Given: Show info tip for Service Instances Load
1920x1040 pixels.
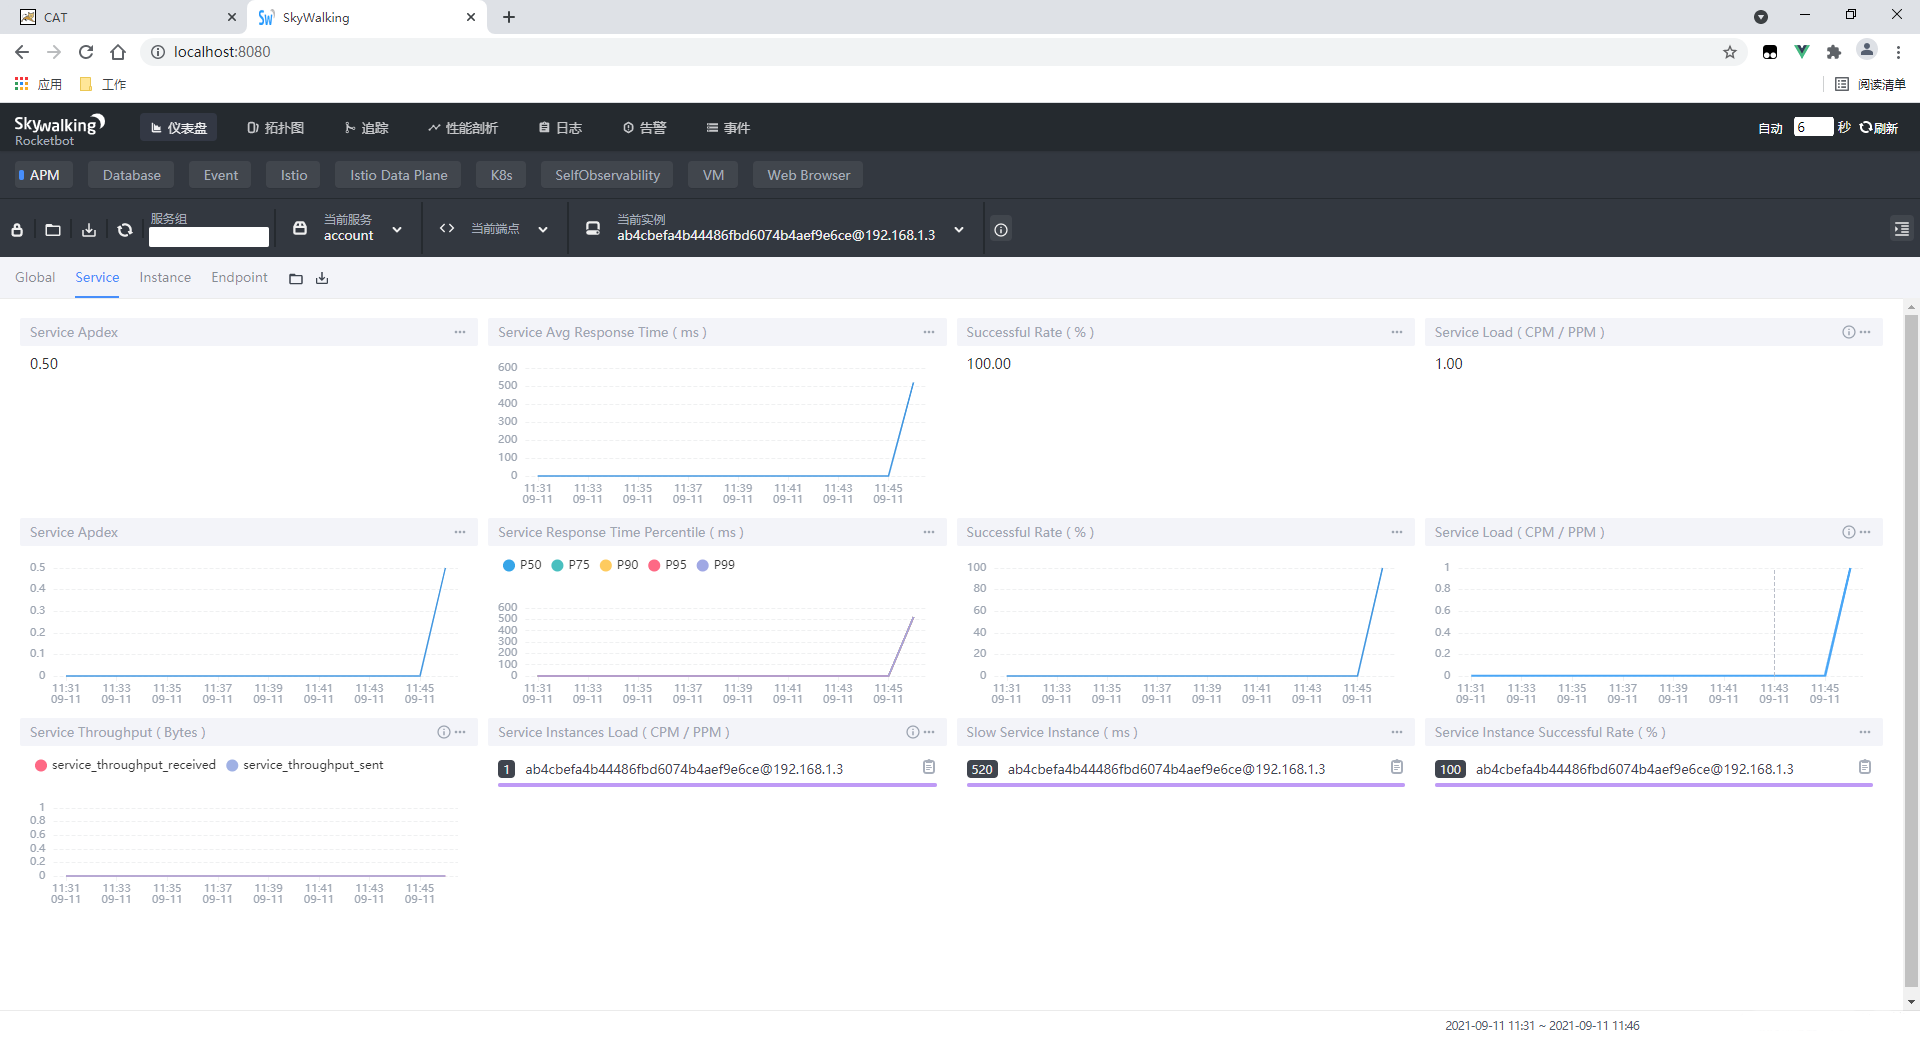Looking at the screenshot, I should pos(913,732).
